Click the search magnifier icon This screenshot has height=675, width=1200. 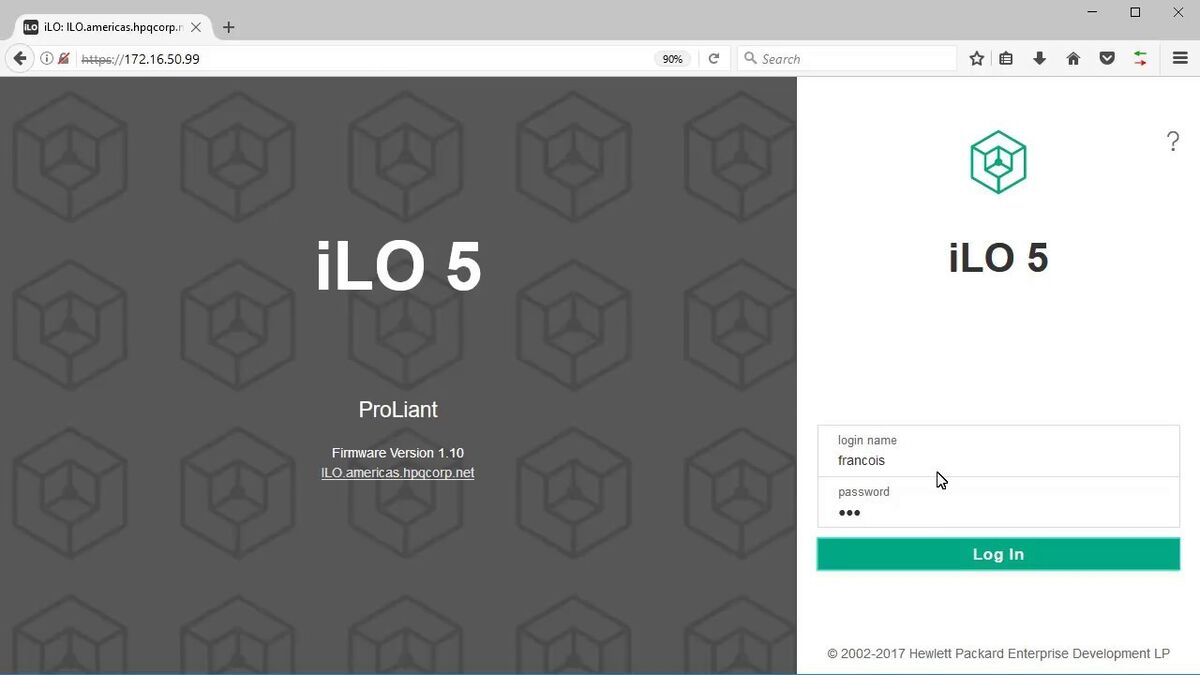[750, 59]
